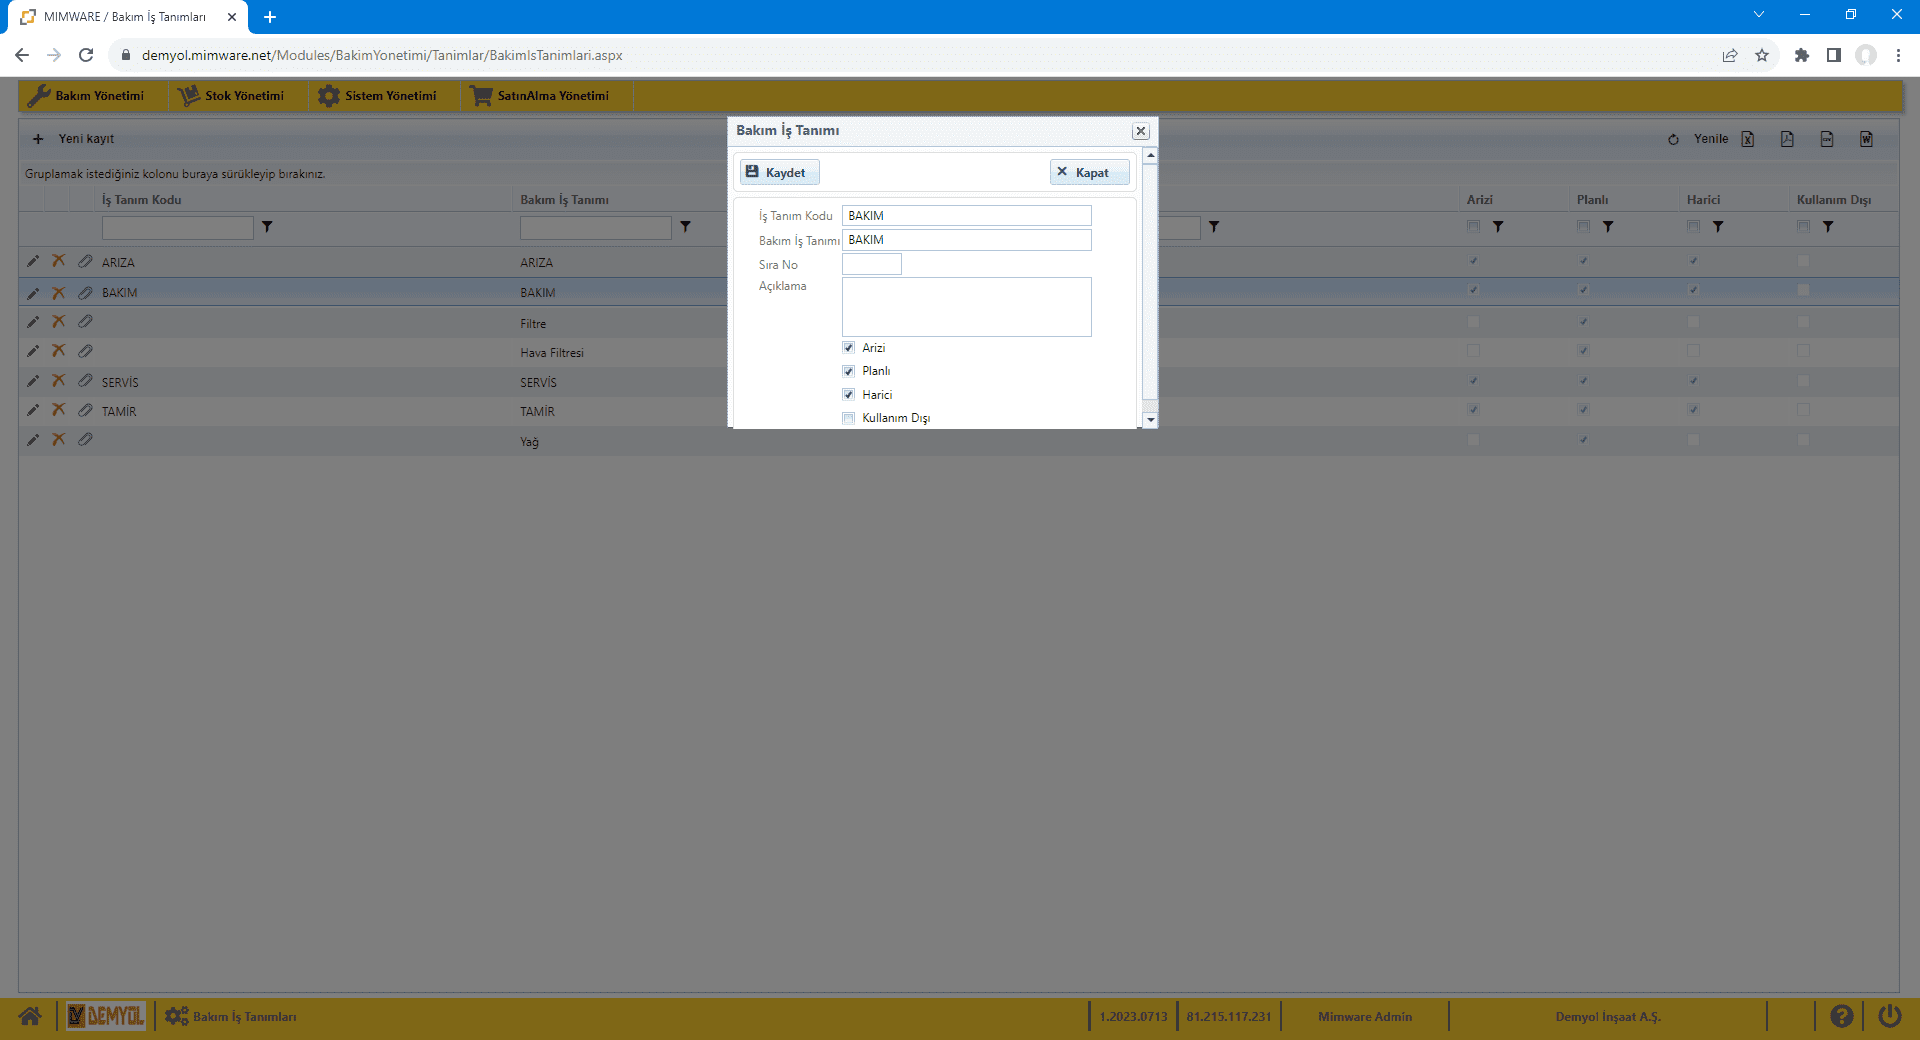Click the power logout icon

click(1889, 1016)
